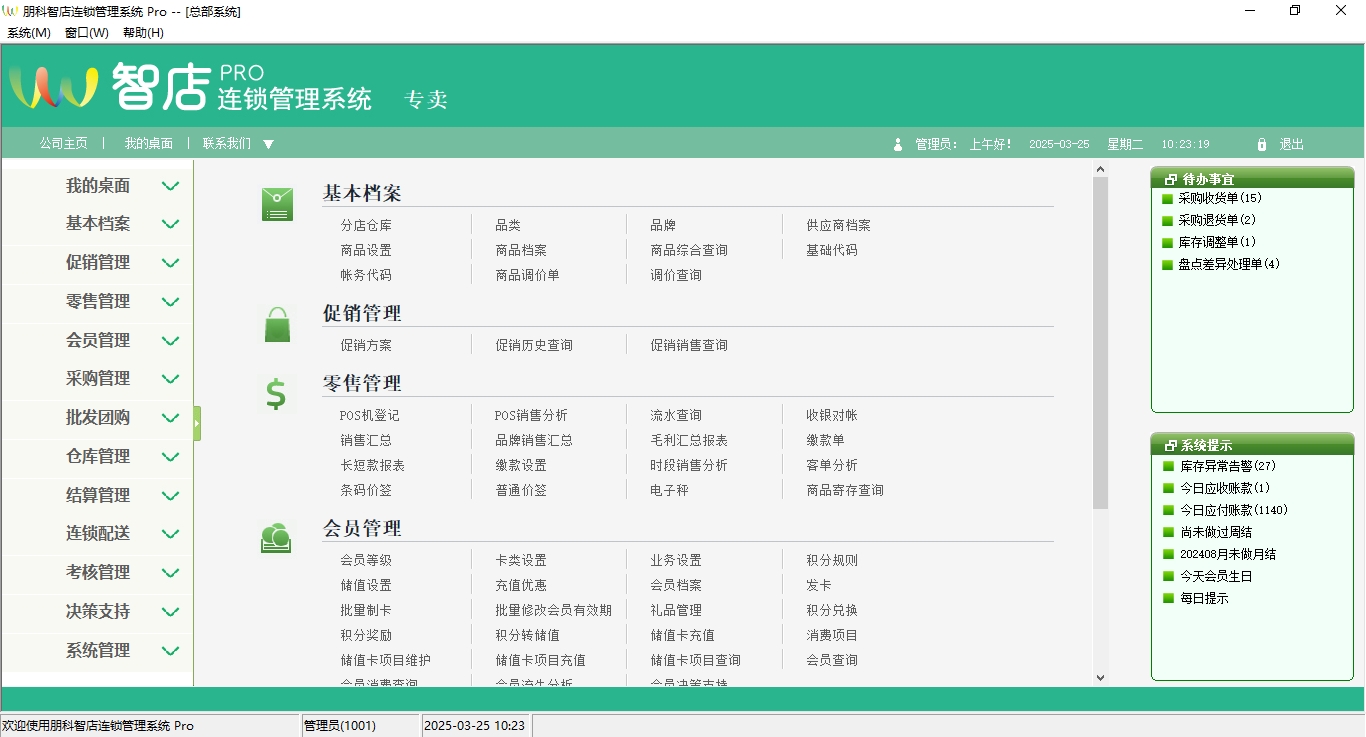Viewport: 1366px width, 737px height.
Task: Open 会员档案 link
Action: [676, 585]
